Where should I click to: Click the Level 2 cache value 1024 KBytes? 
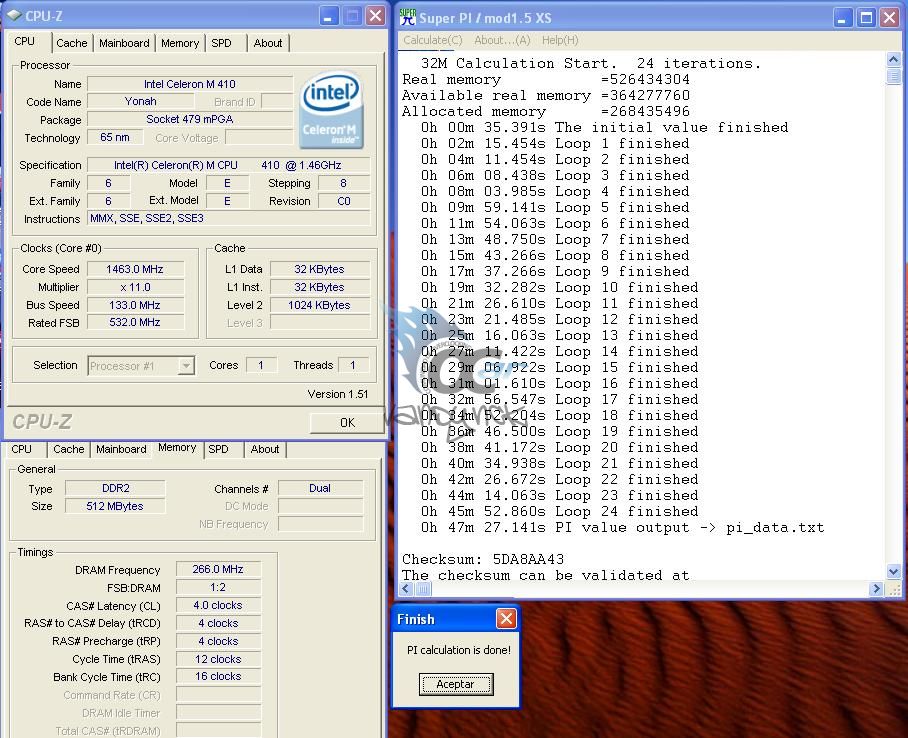[319, 305]
